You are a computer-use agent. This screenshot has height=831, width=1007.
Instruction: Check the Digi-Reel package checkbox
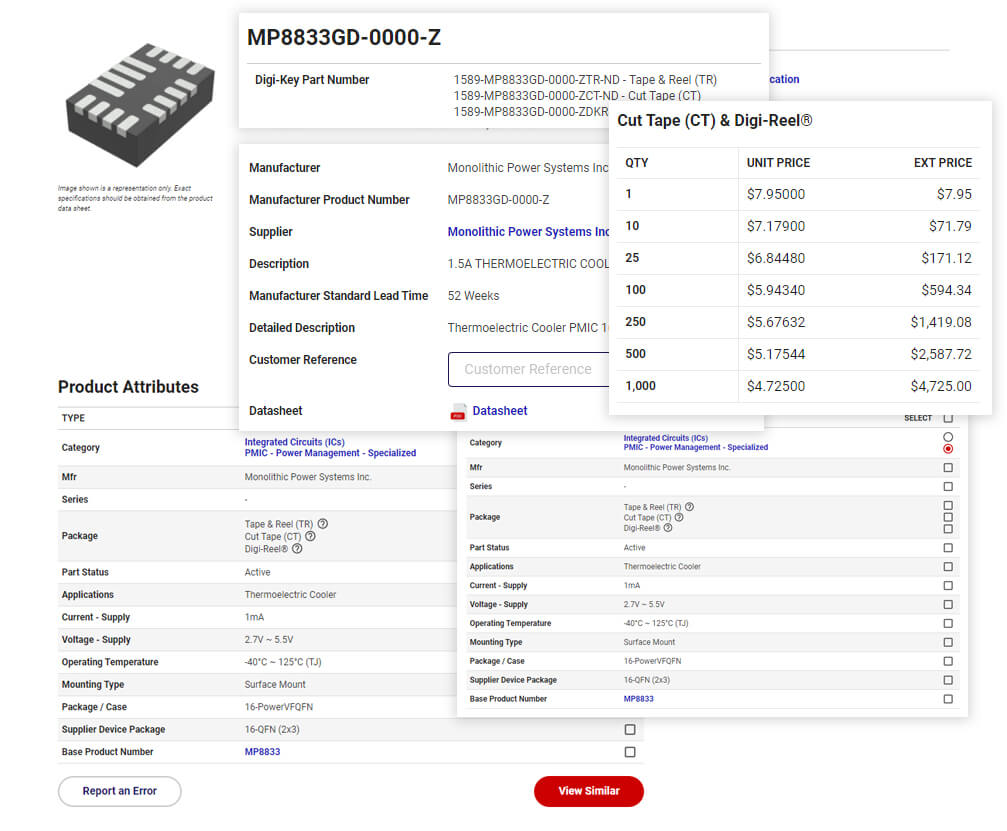948,529
